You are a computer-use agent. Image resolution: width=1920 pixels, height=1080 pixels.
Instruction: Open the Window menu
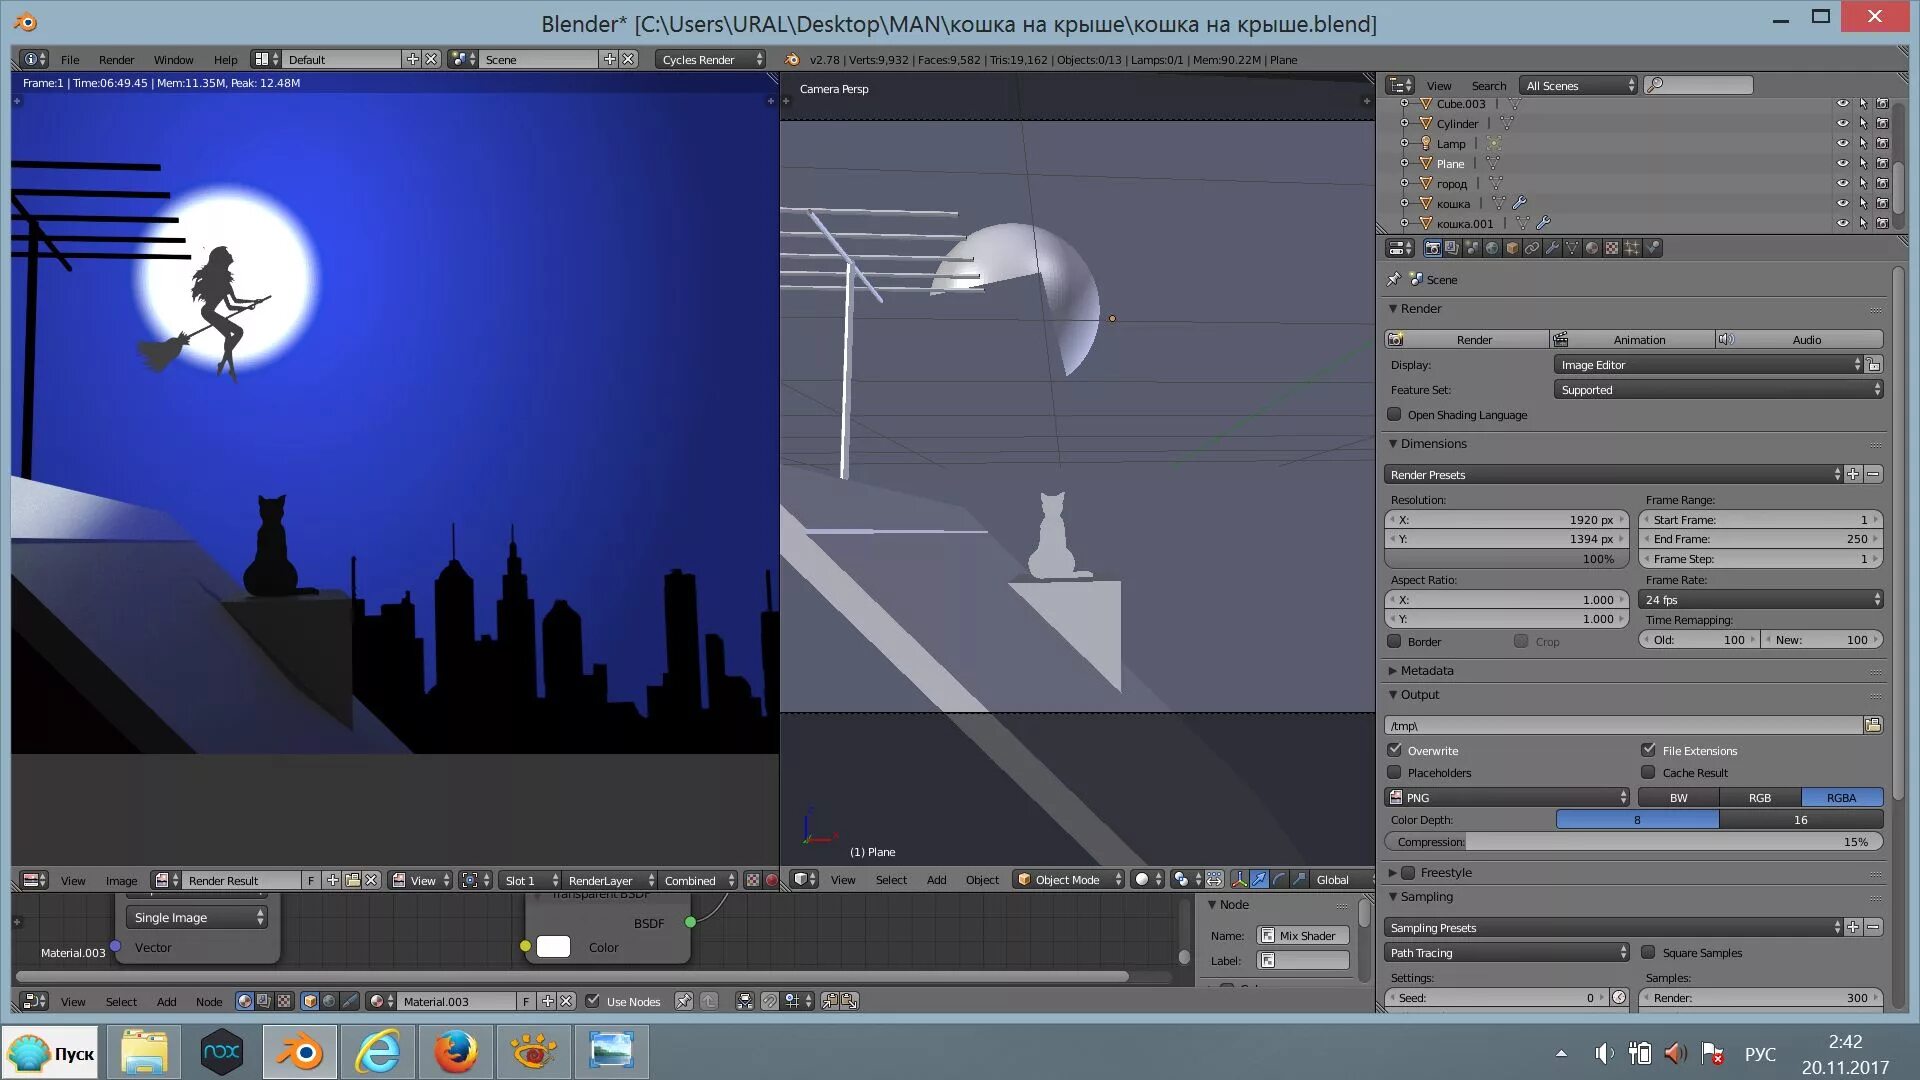point(173,59)
